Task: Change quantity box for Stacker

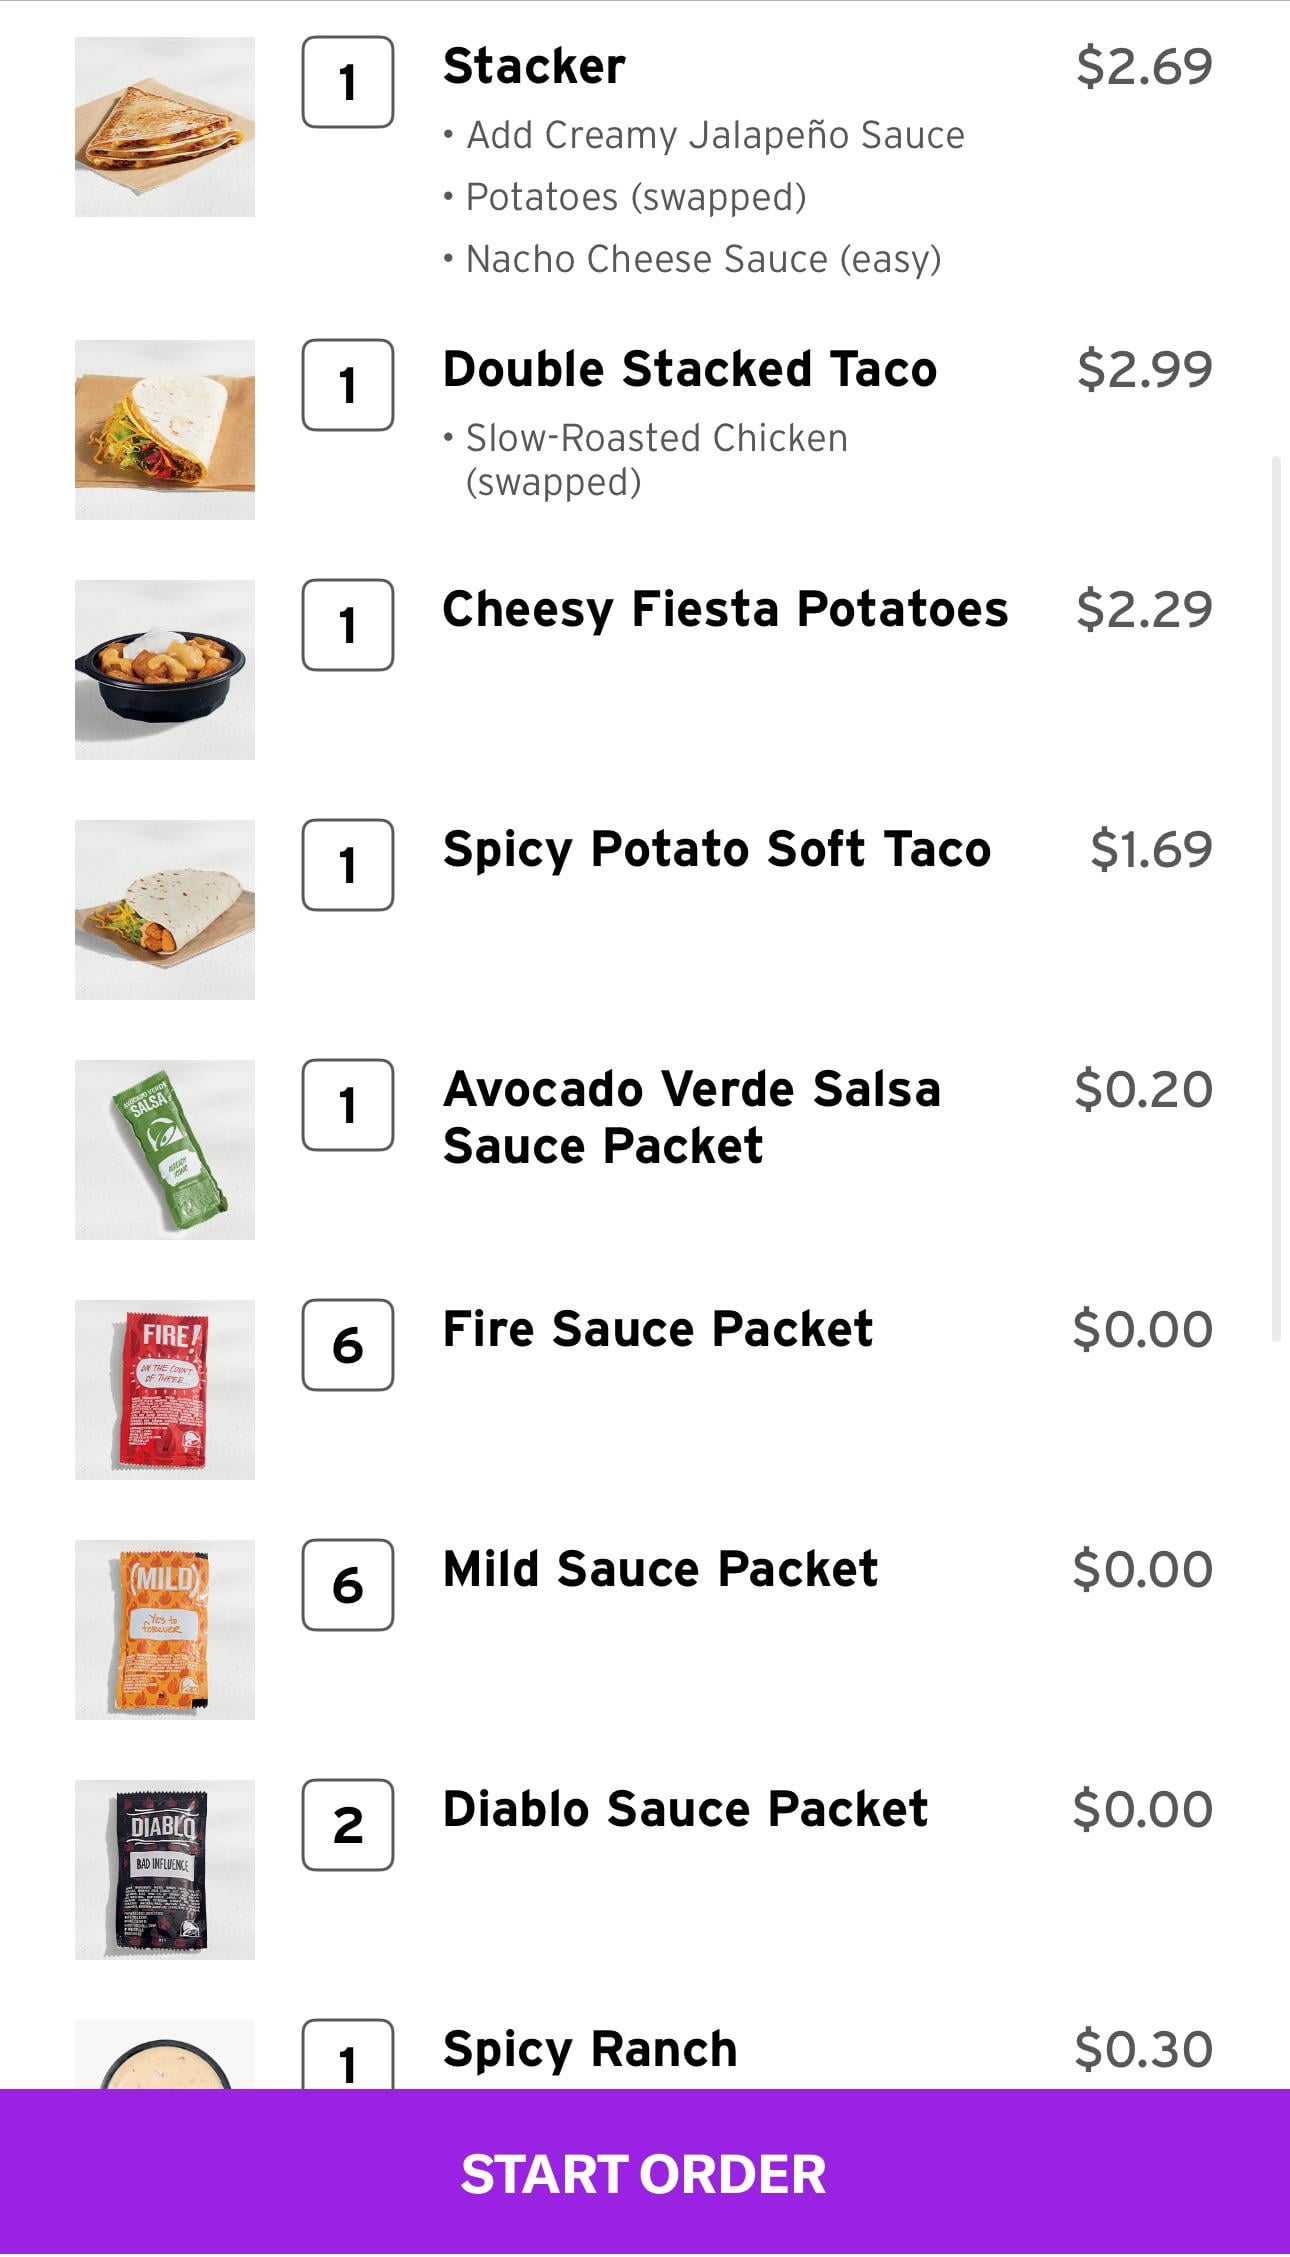Action: point(347,82)
